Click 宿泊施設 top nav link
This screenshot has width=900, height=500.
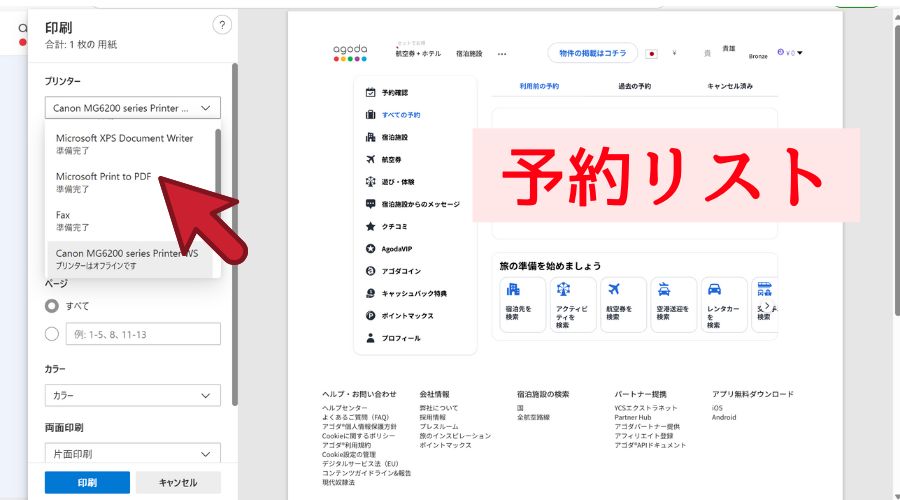click(x=469, y=54)
